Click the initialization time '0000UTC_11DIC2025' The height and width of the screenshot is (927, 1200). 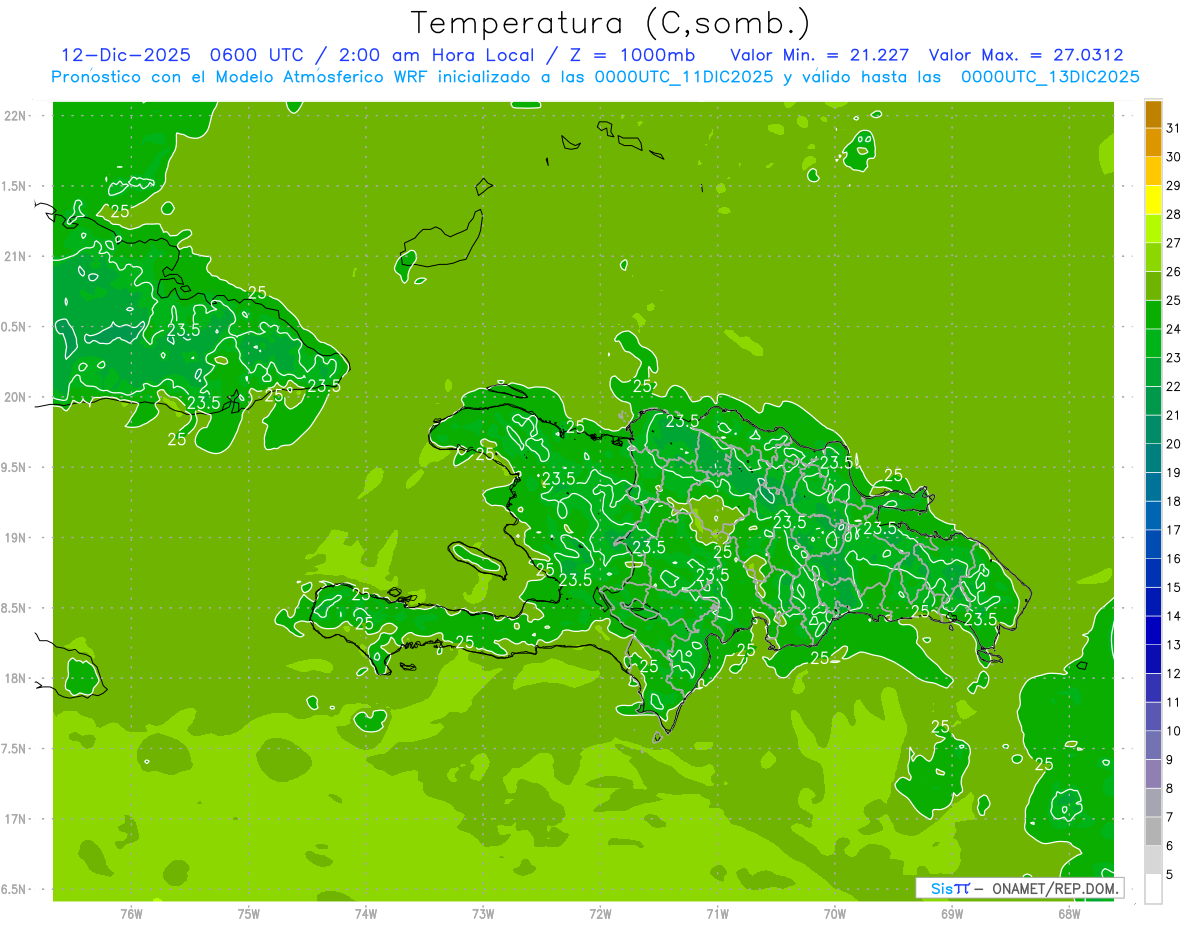(x=684, y=77)
